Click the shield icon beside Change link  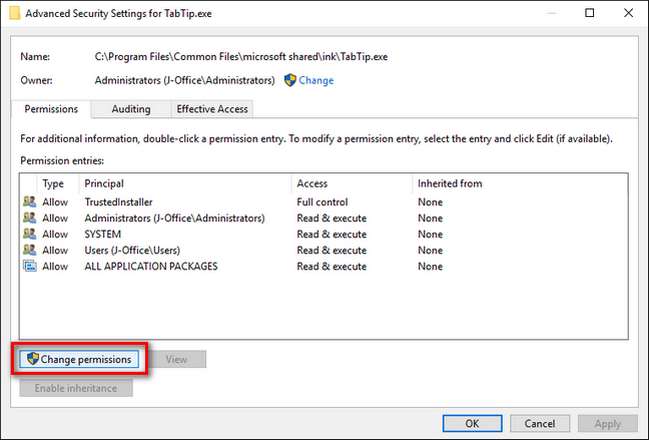[290, 80]
